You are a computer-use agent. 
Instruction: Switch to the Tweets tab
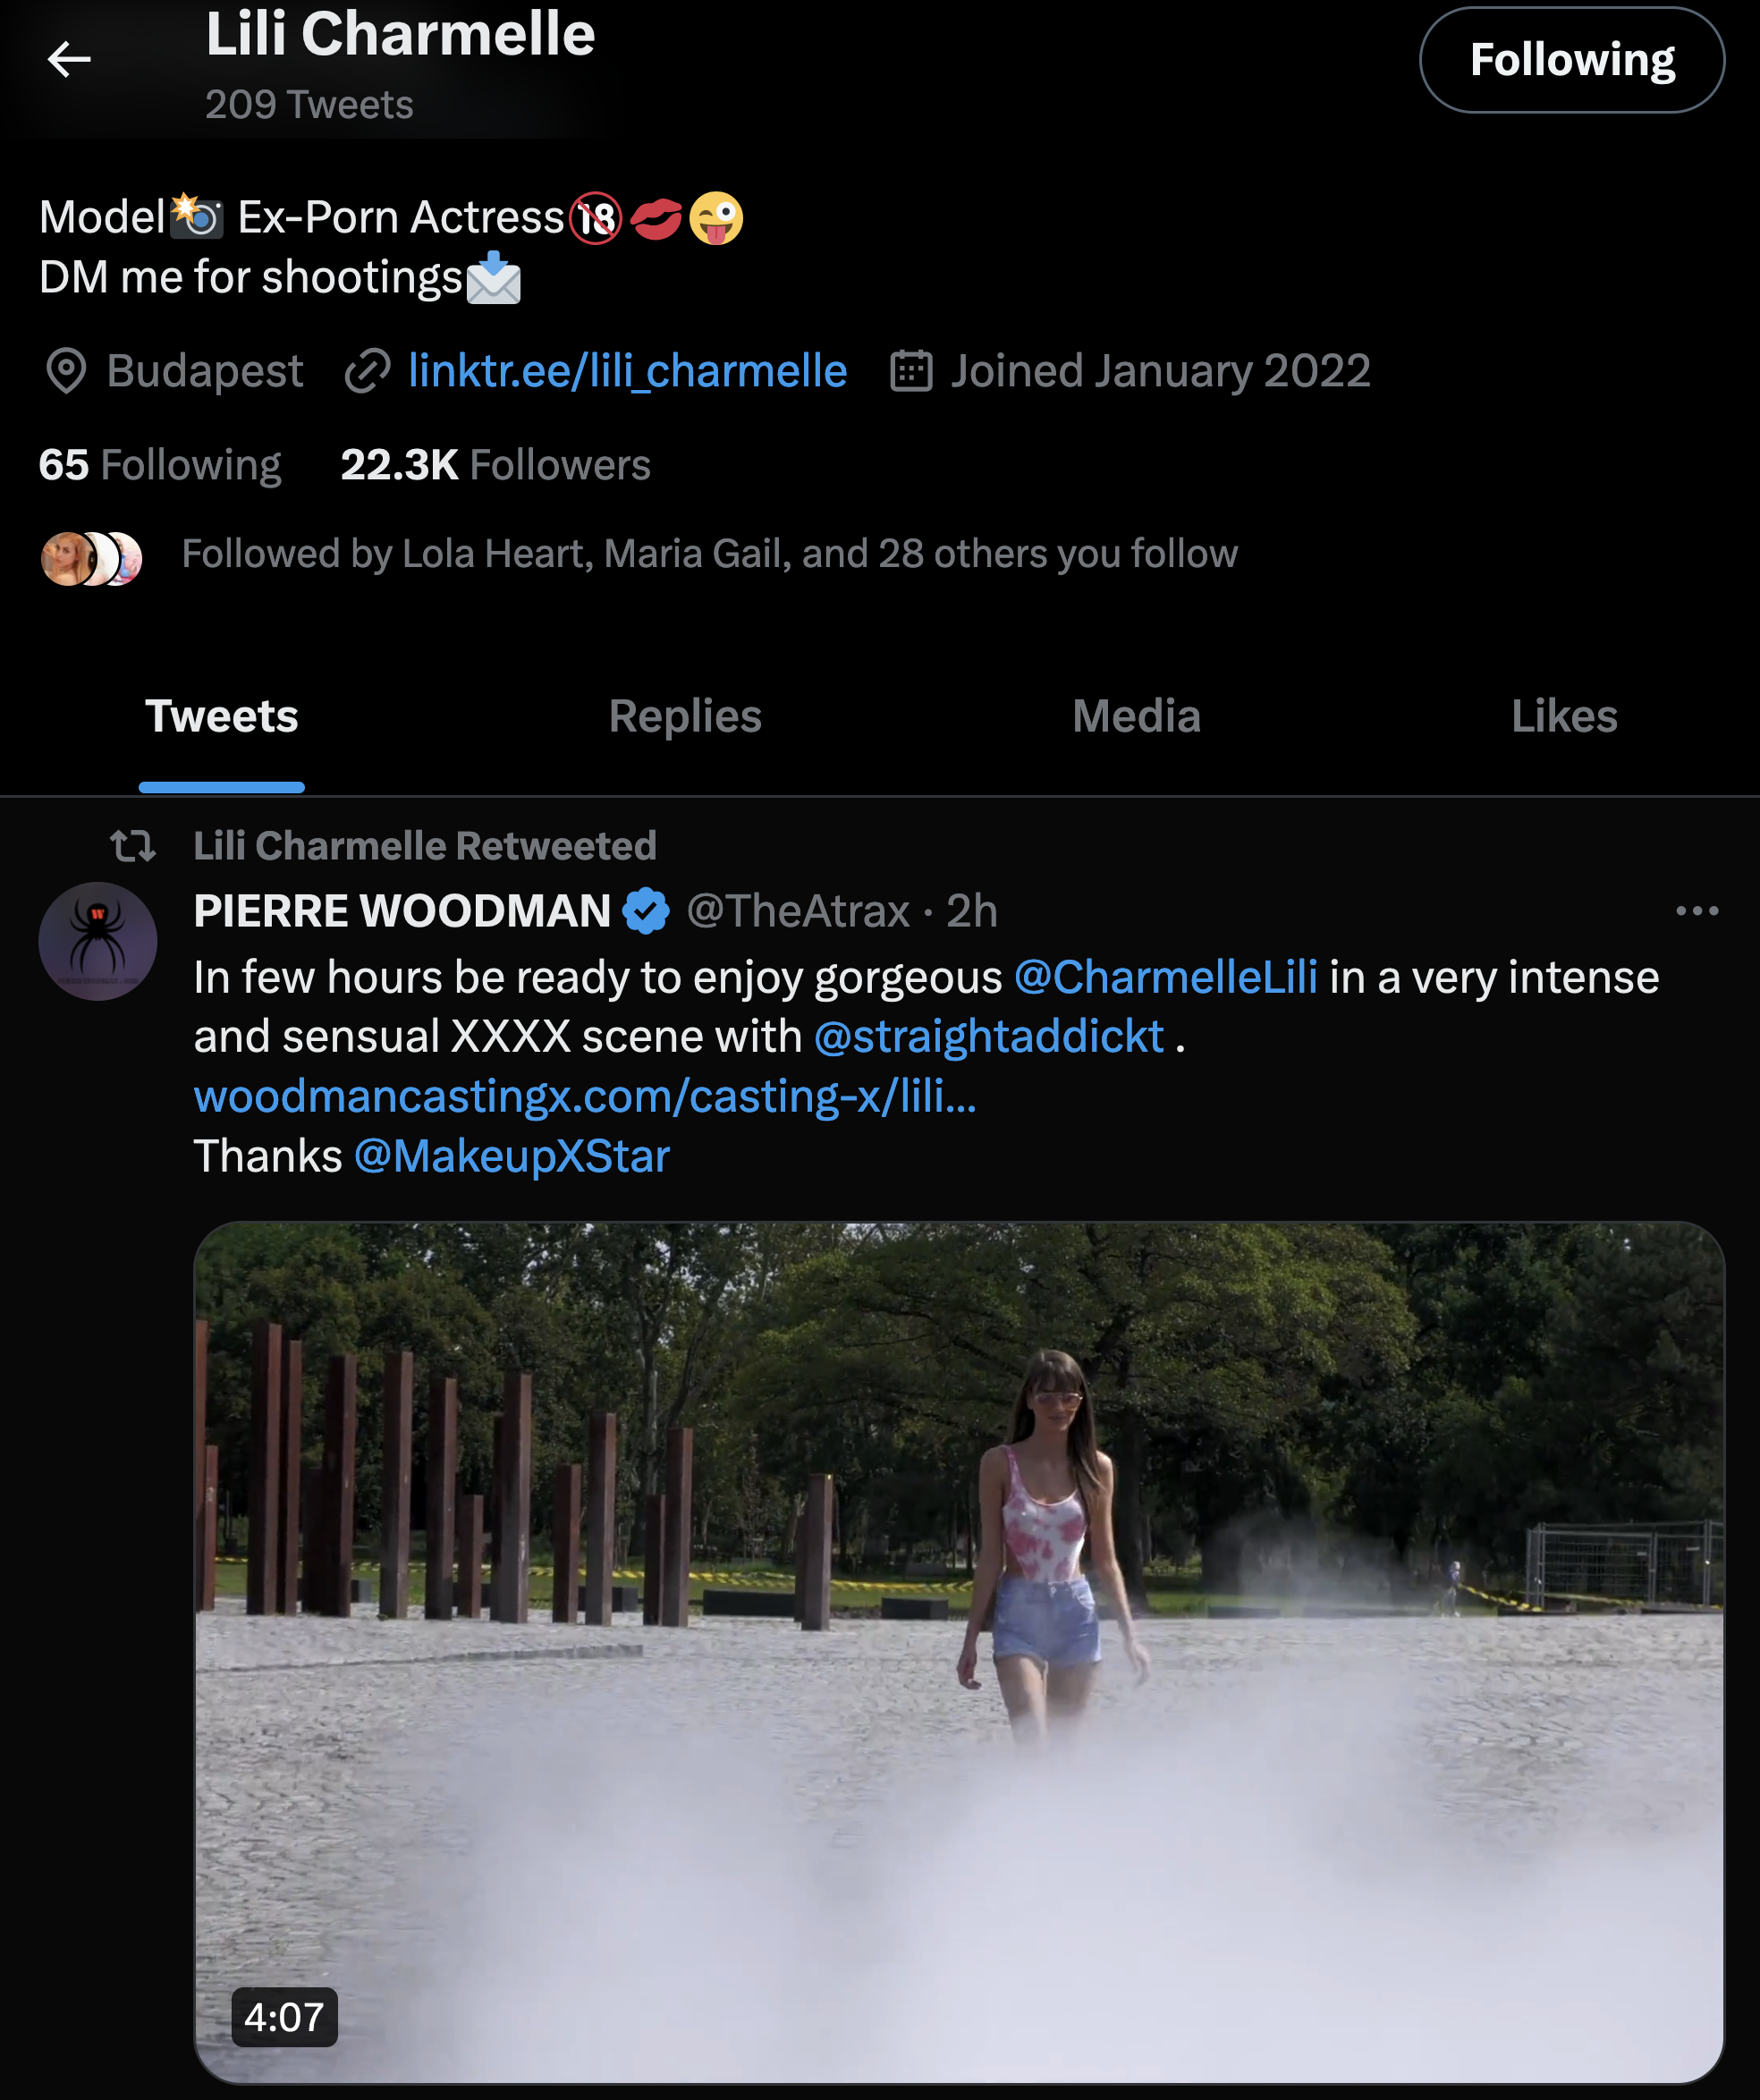[221, 716]
